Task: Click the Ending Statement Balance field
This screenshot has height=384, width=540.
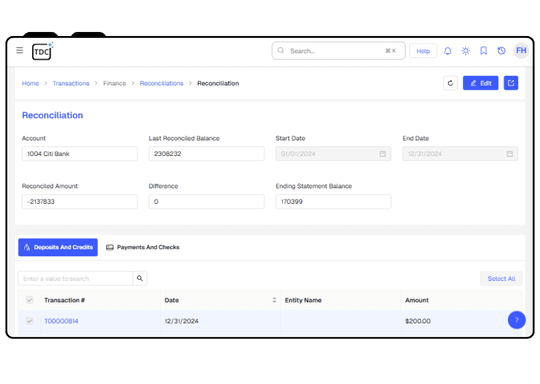Action: (x=333, y=201)
